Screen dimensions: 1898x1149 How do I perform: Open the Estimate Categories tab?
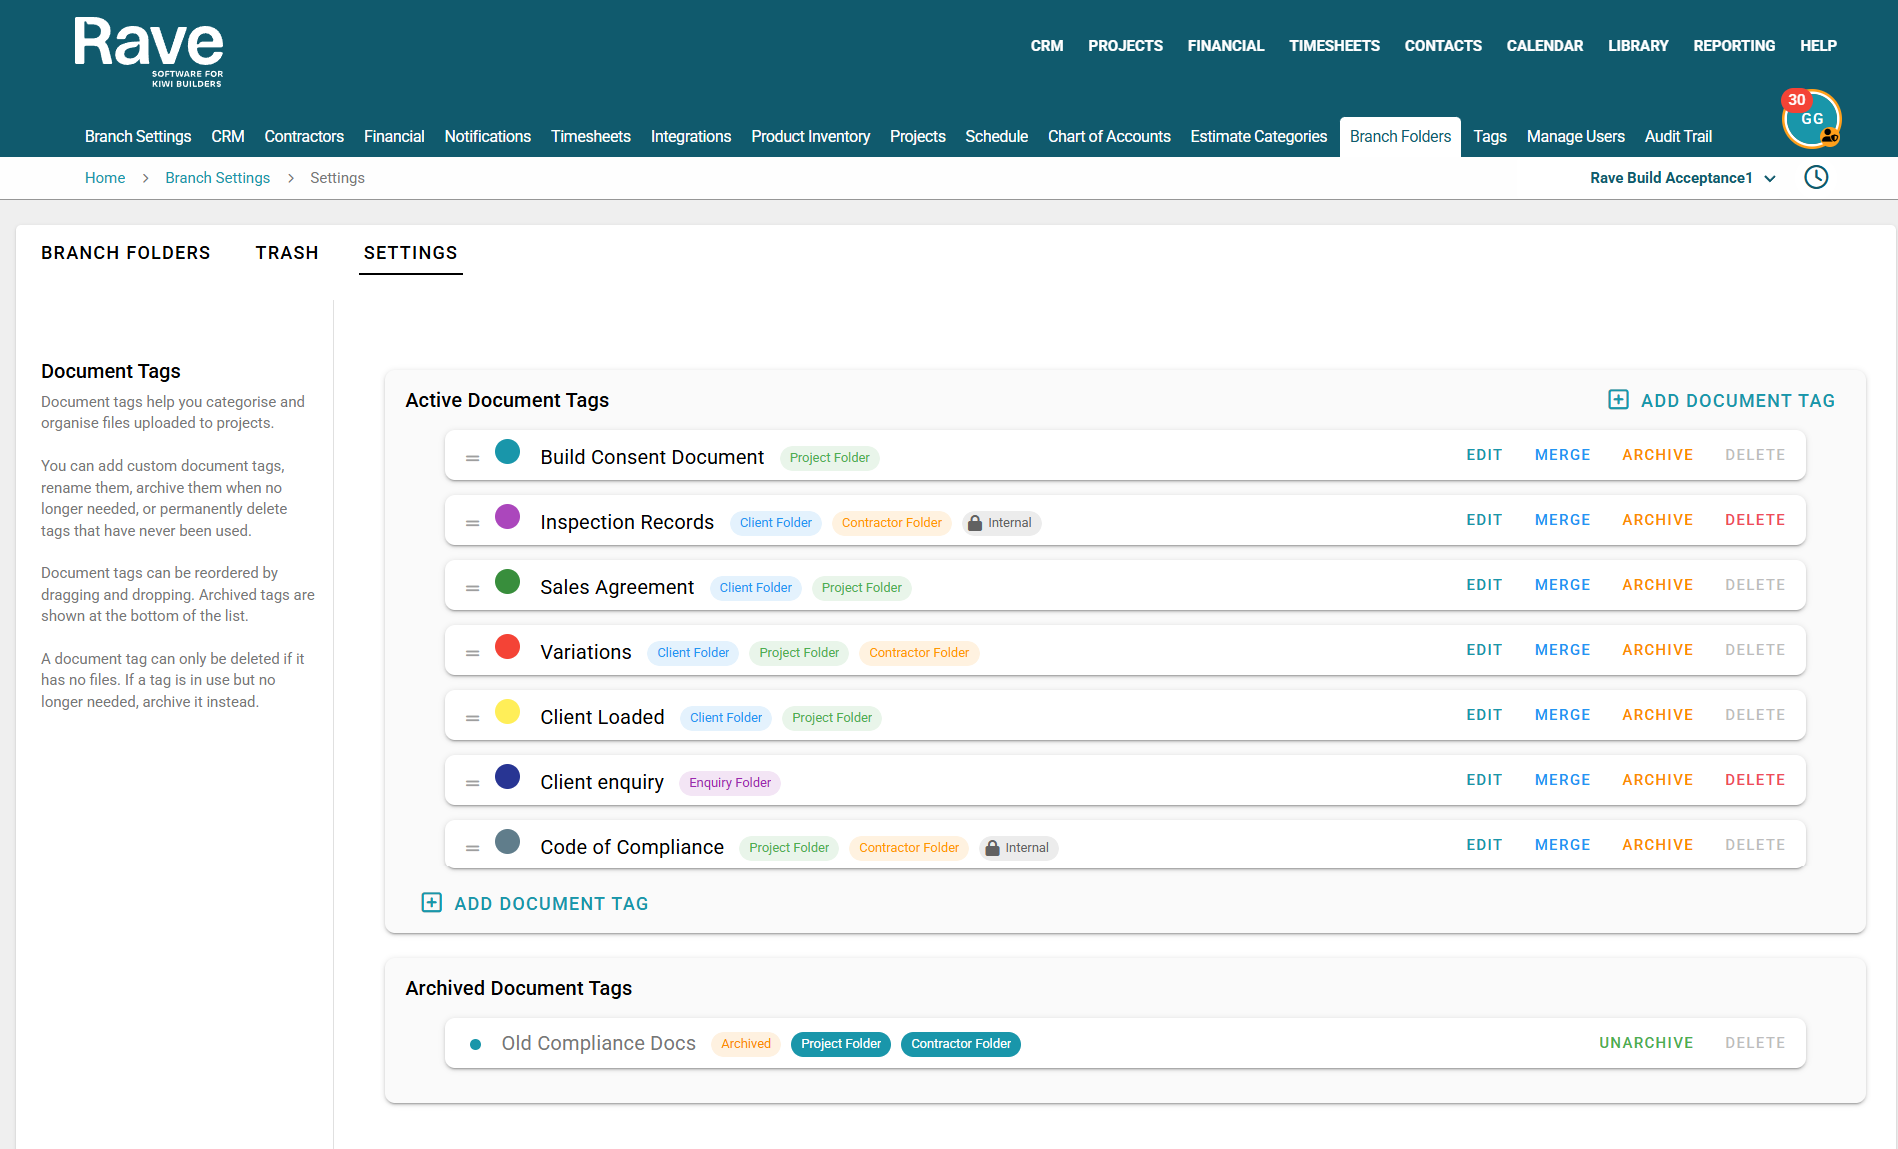pos(1259,137)
